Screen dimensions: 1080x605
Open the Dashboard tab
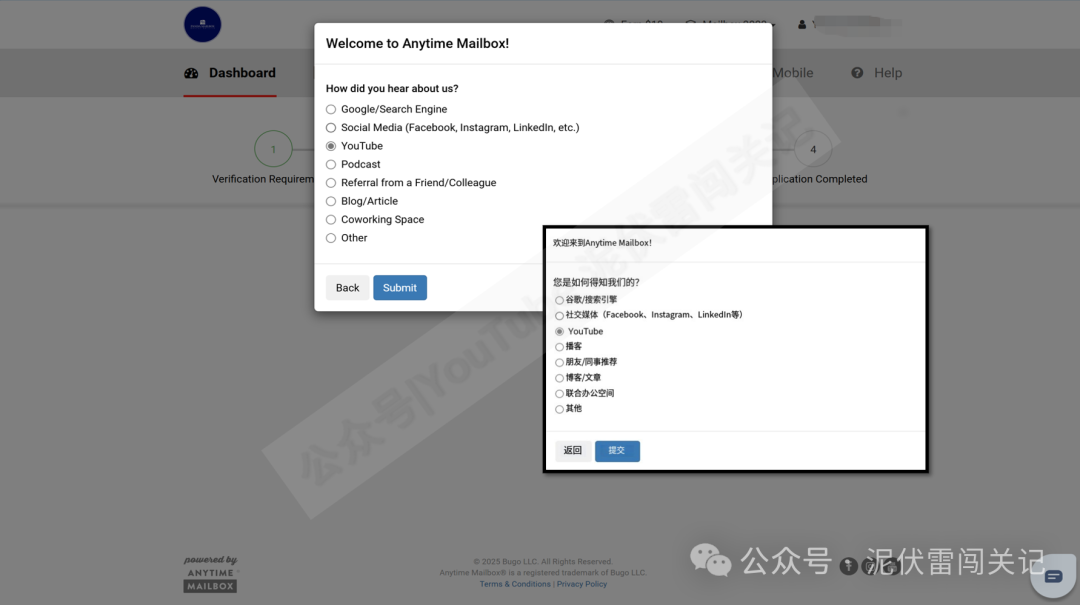[x=230, y=73]
